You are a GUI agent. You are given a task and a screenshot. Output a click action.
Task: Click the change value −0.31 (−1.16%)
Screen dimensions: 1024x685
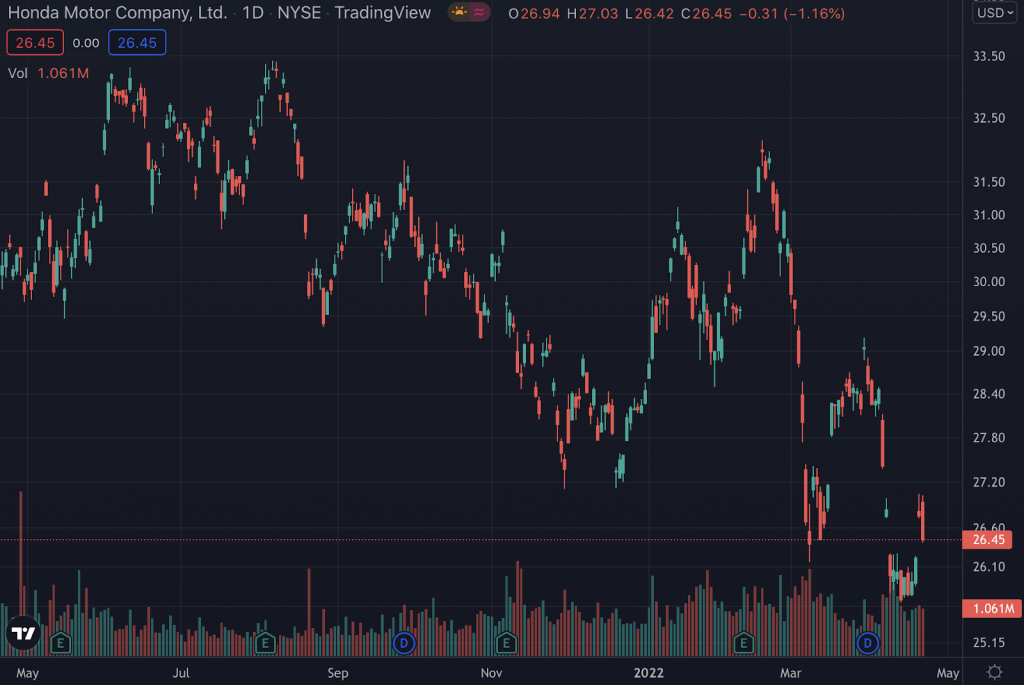click(792, 13)
